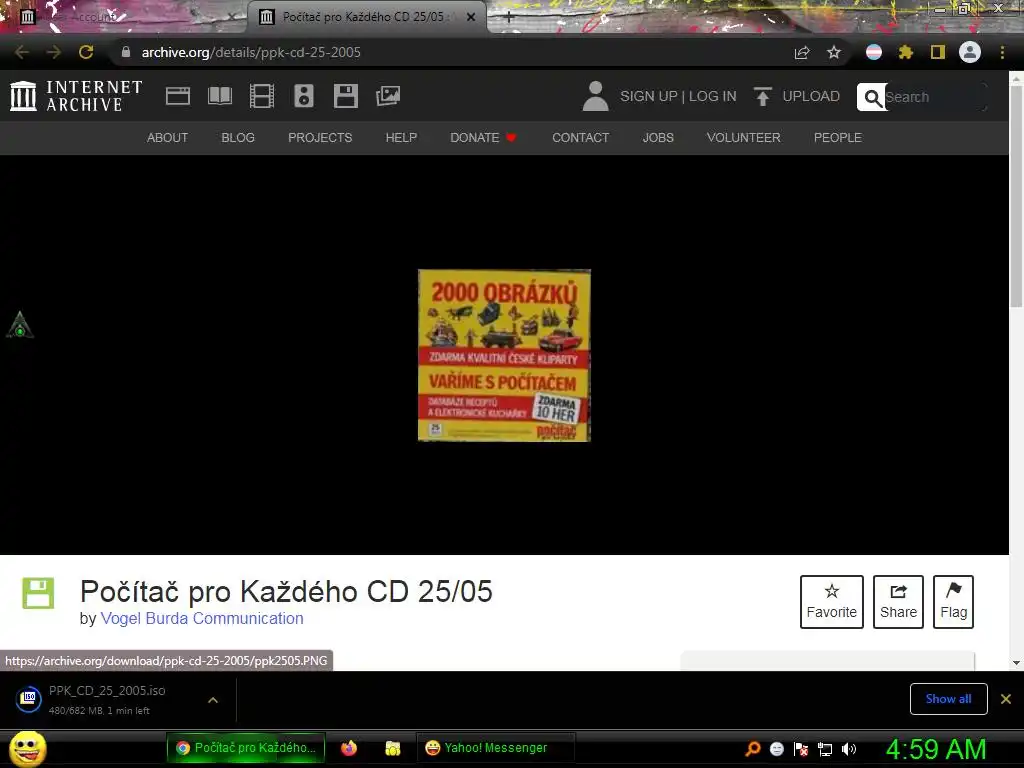Viewport: 1024px width, 768px height.
Task: Open the PEOPLE menu item
Action: pos(837,138)
